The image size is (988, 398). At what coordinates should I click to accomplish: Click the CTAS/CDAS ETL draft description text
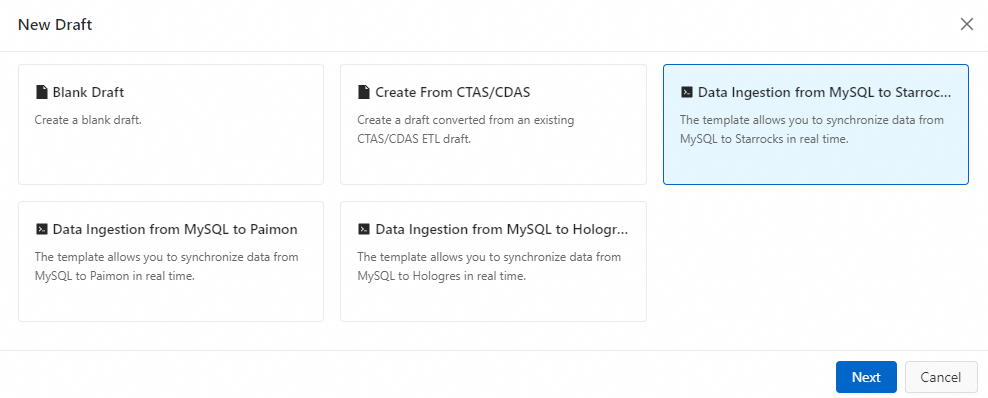click(x=466, y=129)
